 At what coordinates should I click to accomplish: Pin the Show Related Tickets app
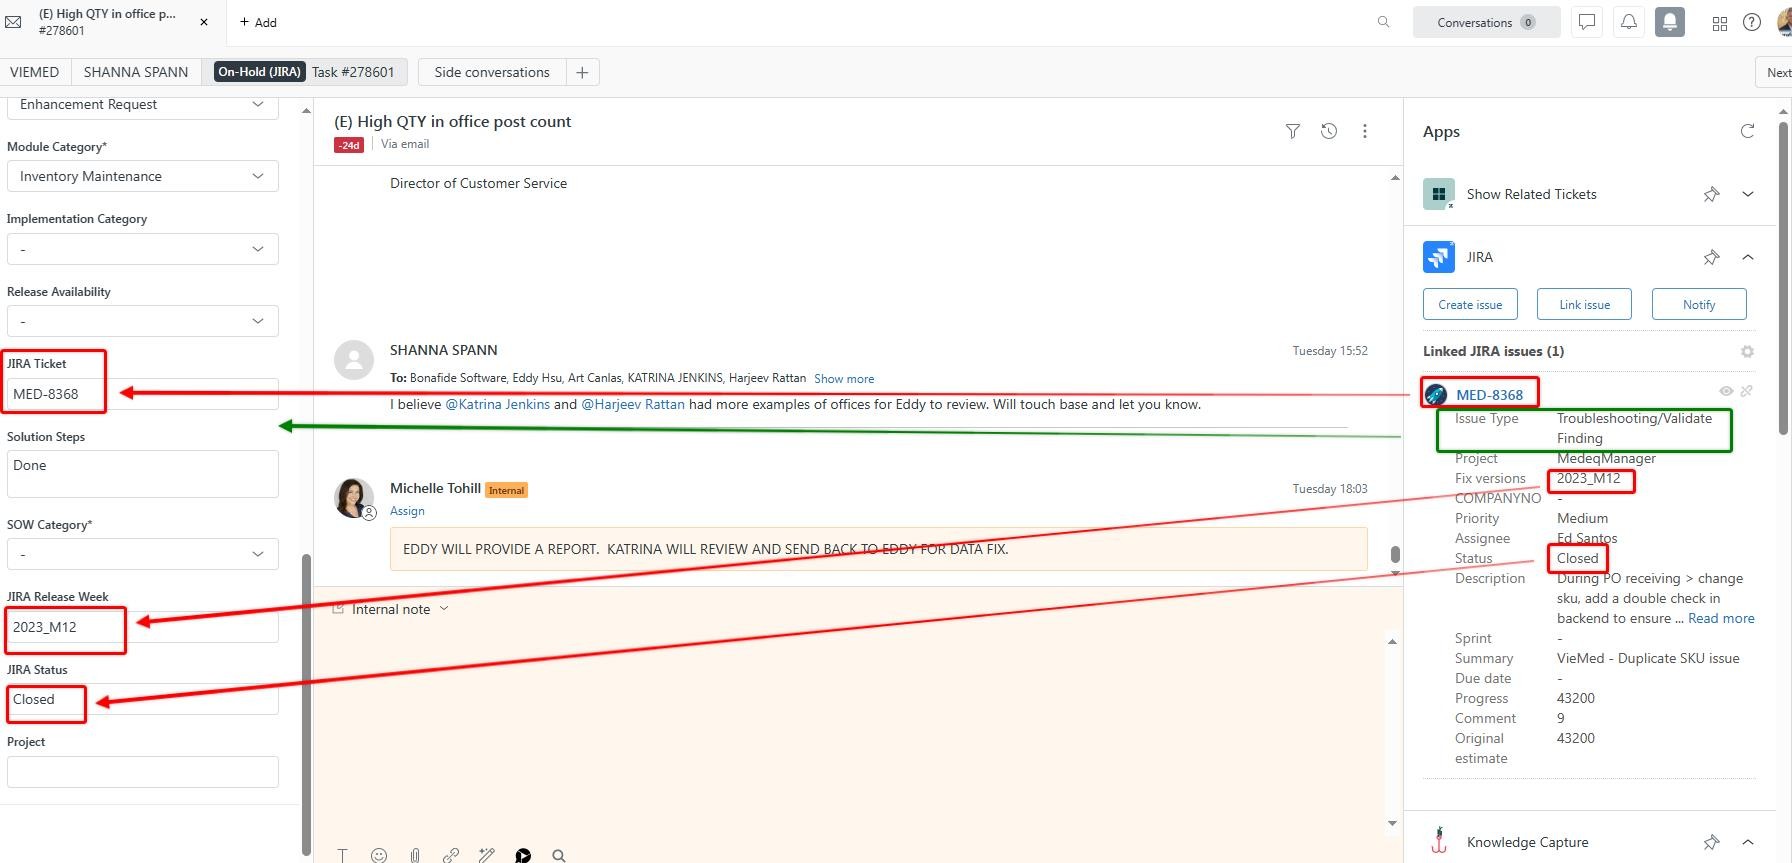point(1711,194)
